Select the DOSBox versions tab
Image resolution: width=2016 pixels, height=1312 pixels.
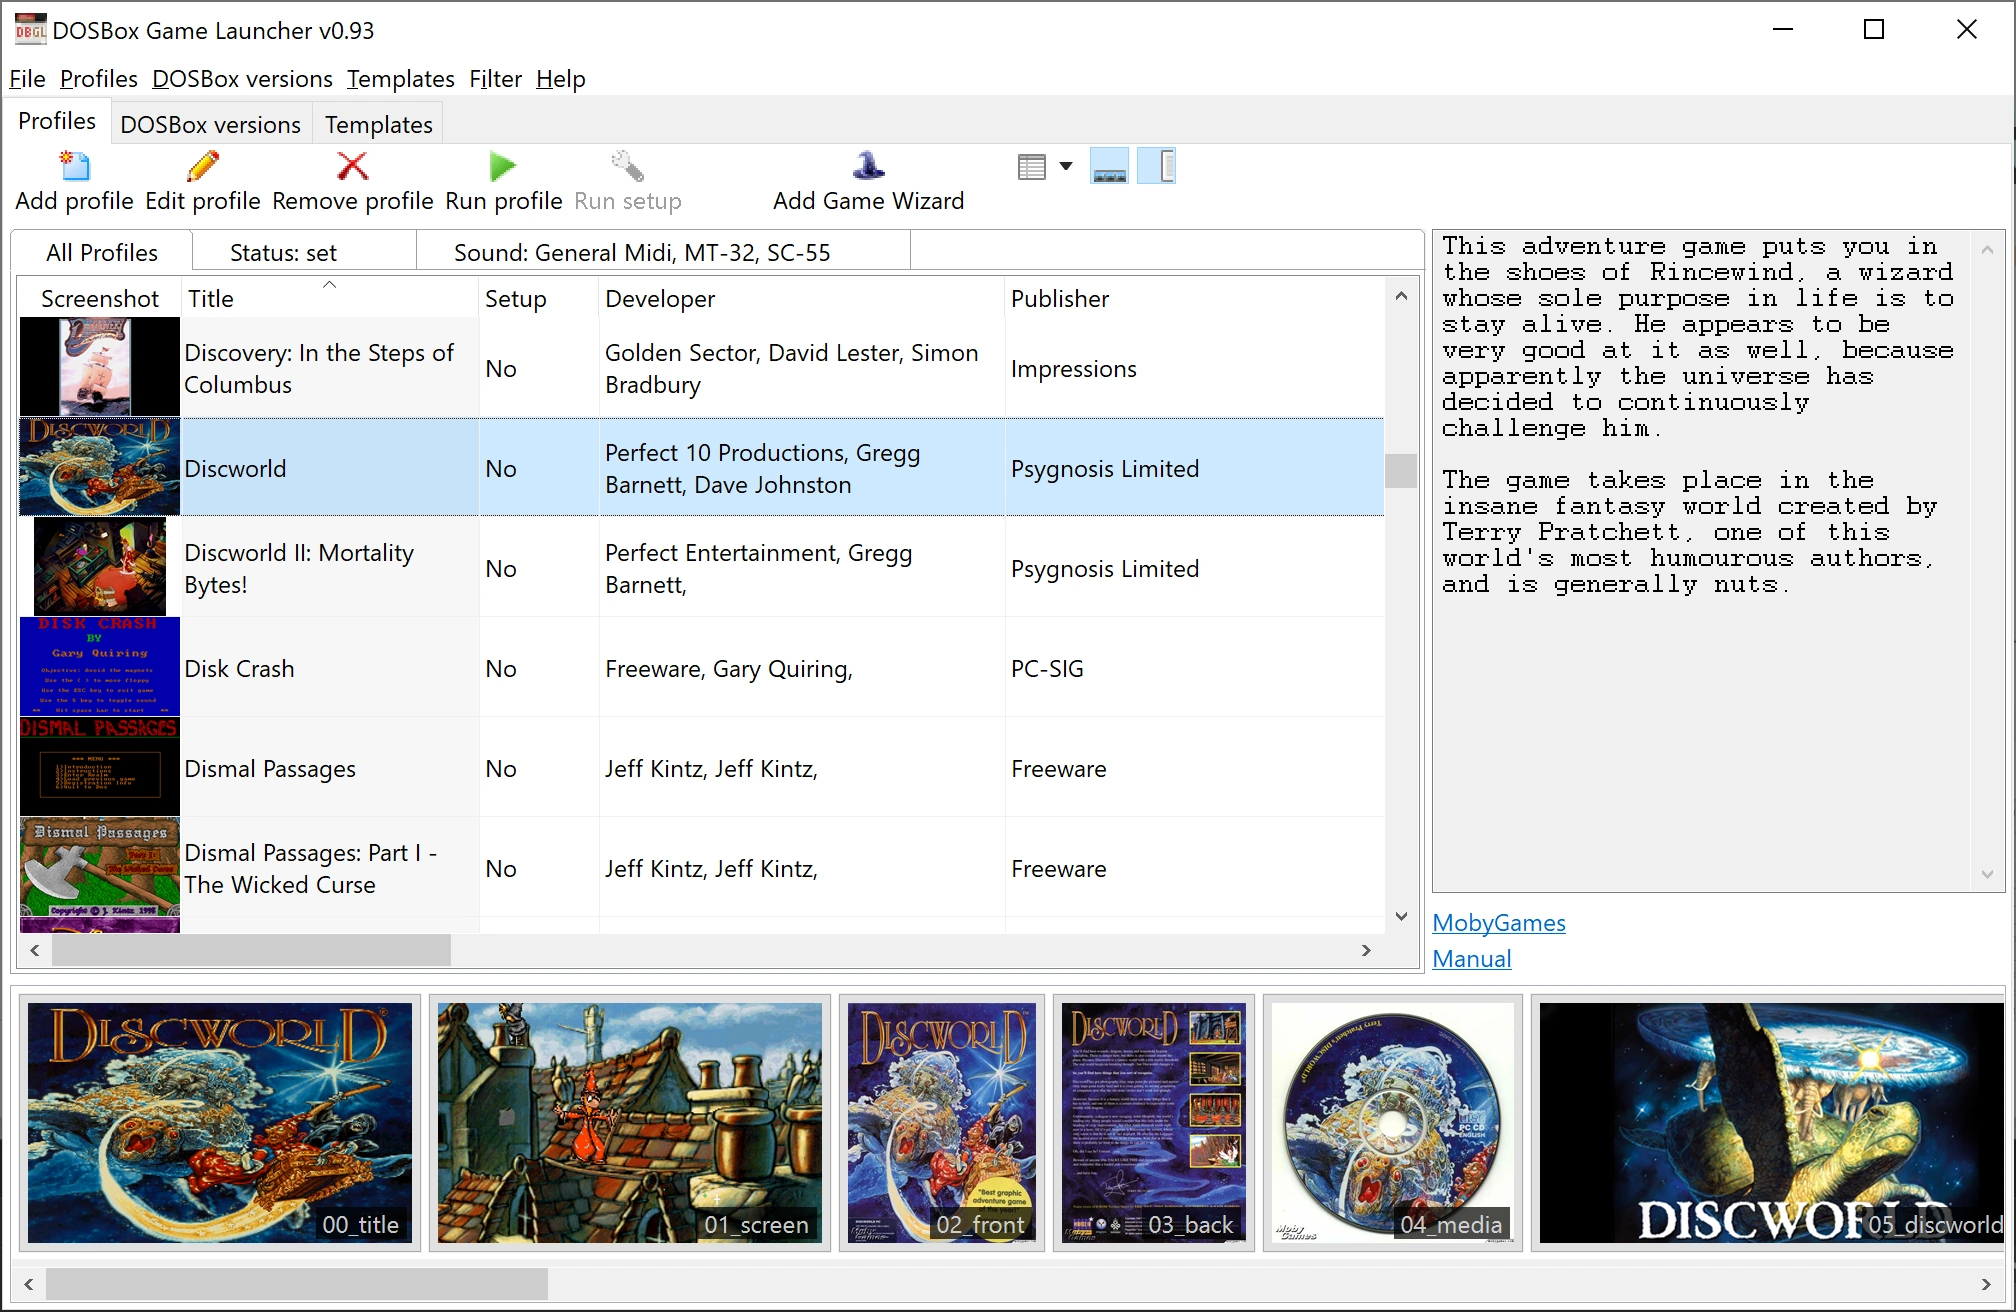tap(210, 123)
